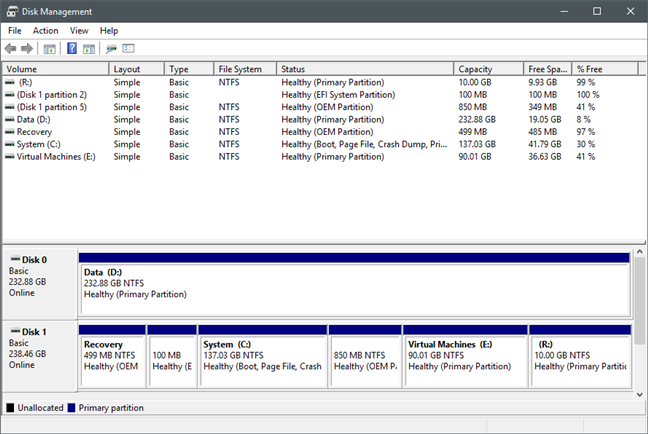Click the Show/Hide Console Tree toolbar icon

click(49, 48)
